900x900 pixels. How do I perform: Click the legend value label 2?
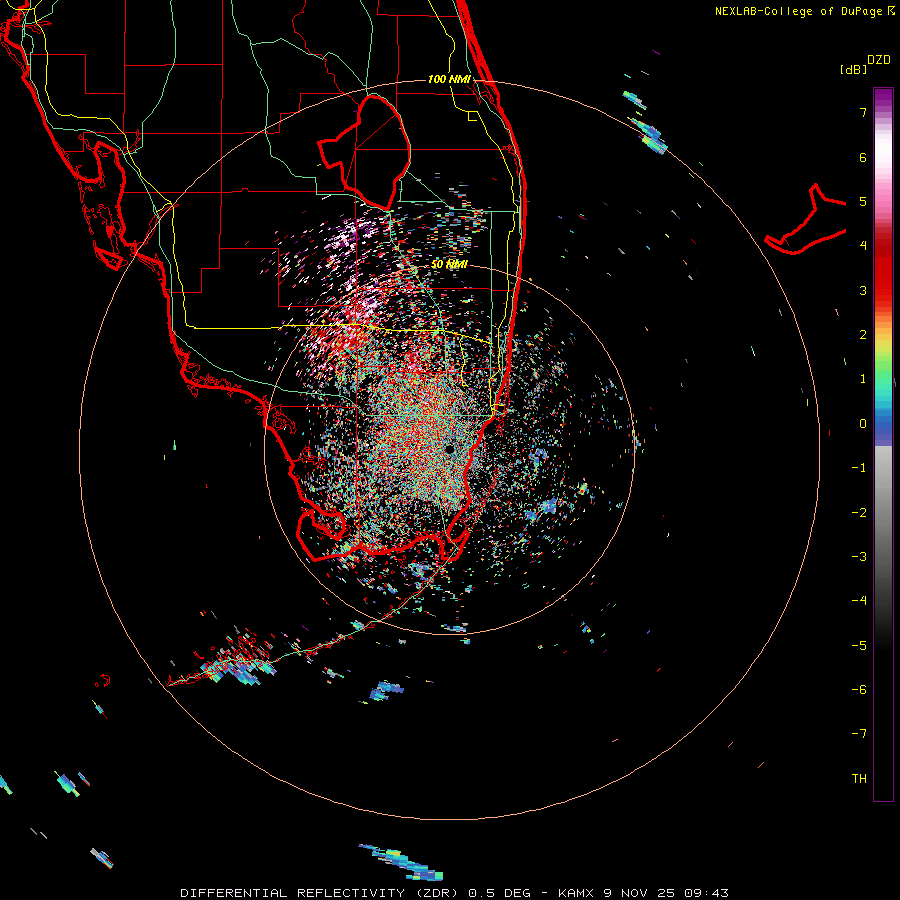(x=863, y=335)
